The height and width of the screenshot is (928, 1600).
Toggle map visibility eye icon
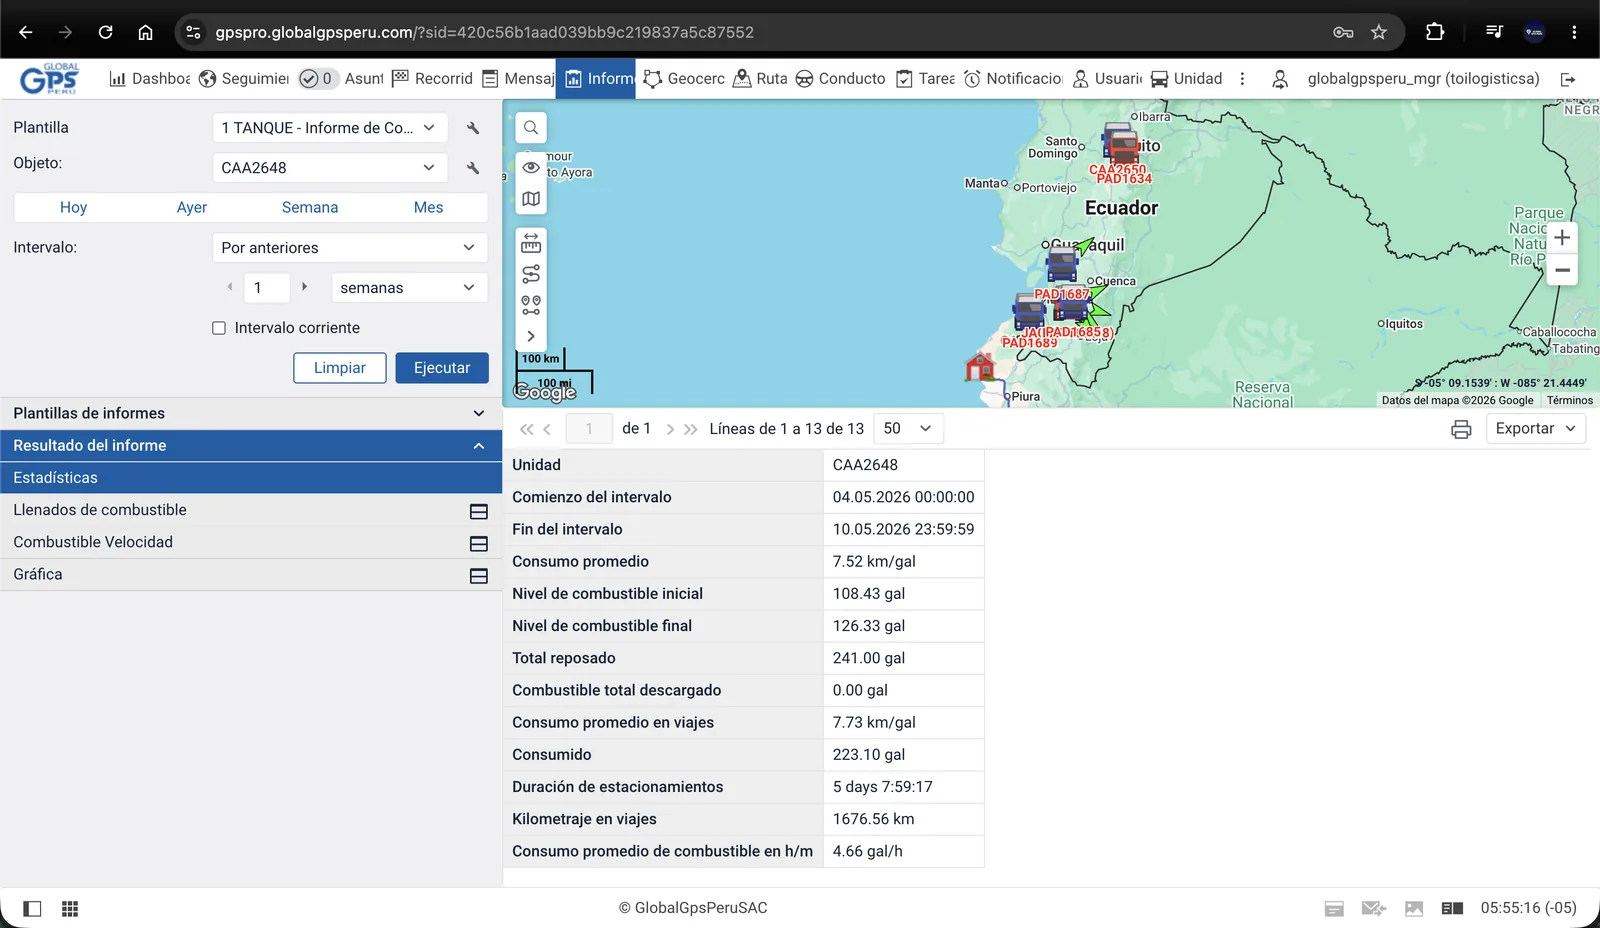tap(531, 167)
